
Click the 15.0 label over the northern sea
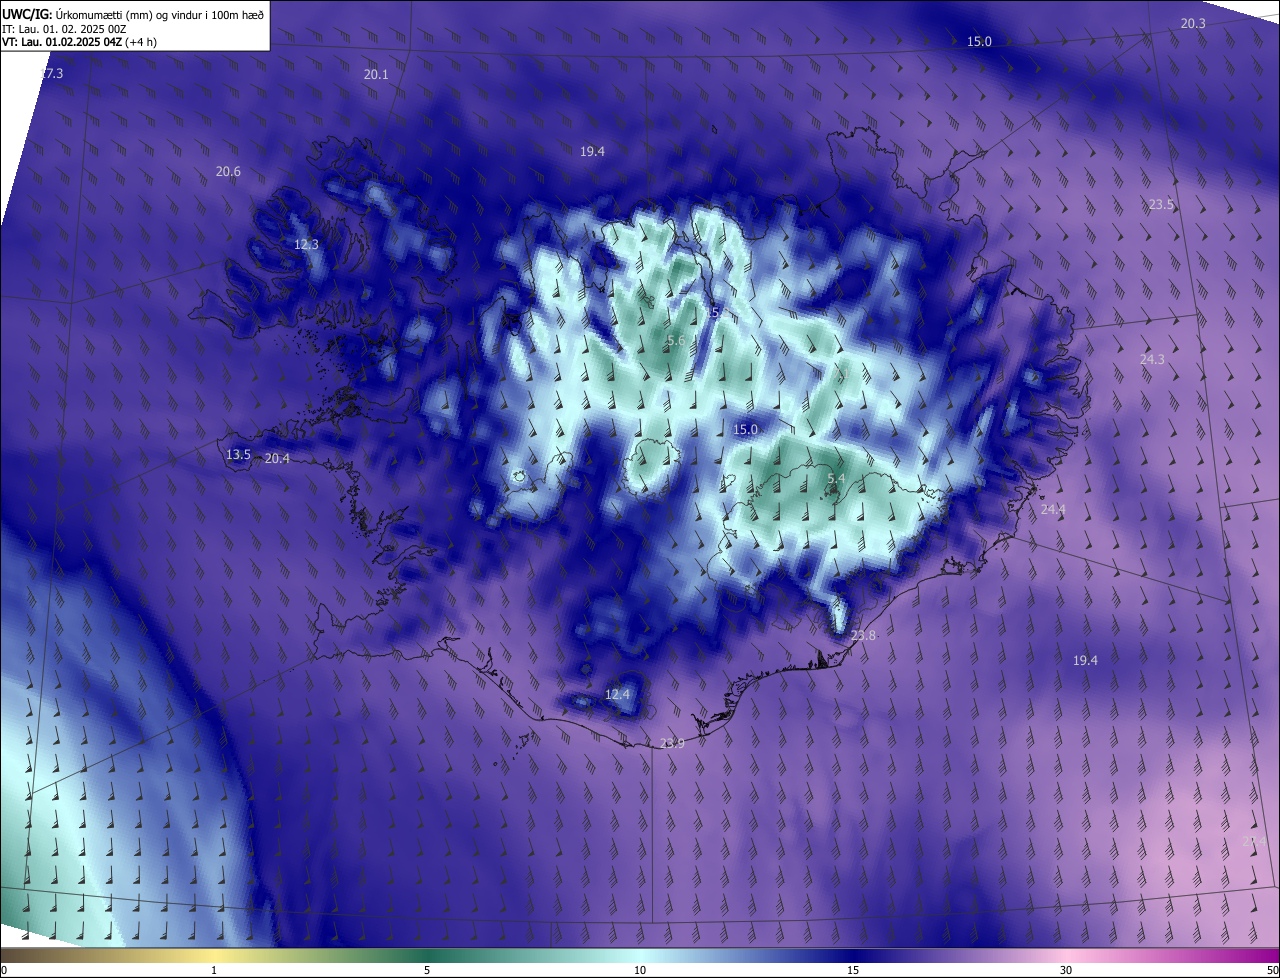point(979,41)
